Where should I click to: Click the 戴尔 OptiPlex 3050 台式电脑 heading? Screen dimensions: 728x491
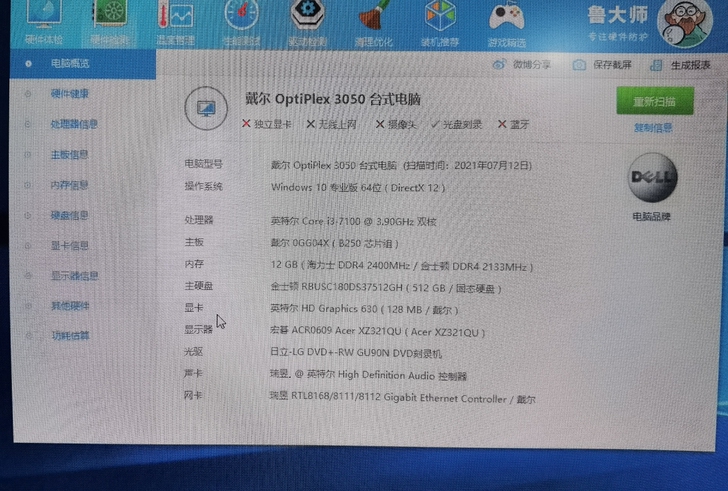[x=333, y=99]
